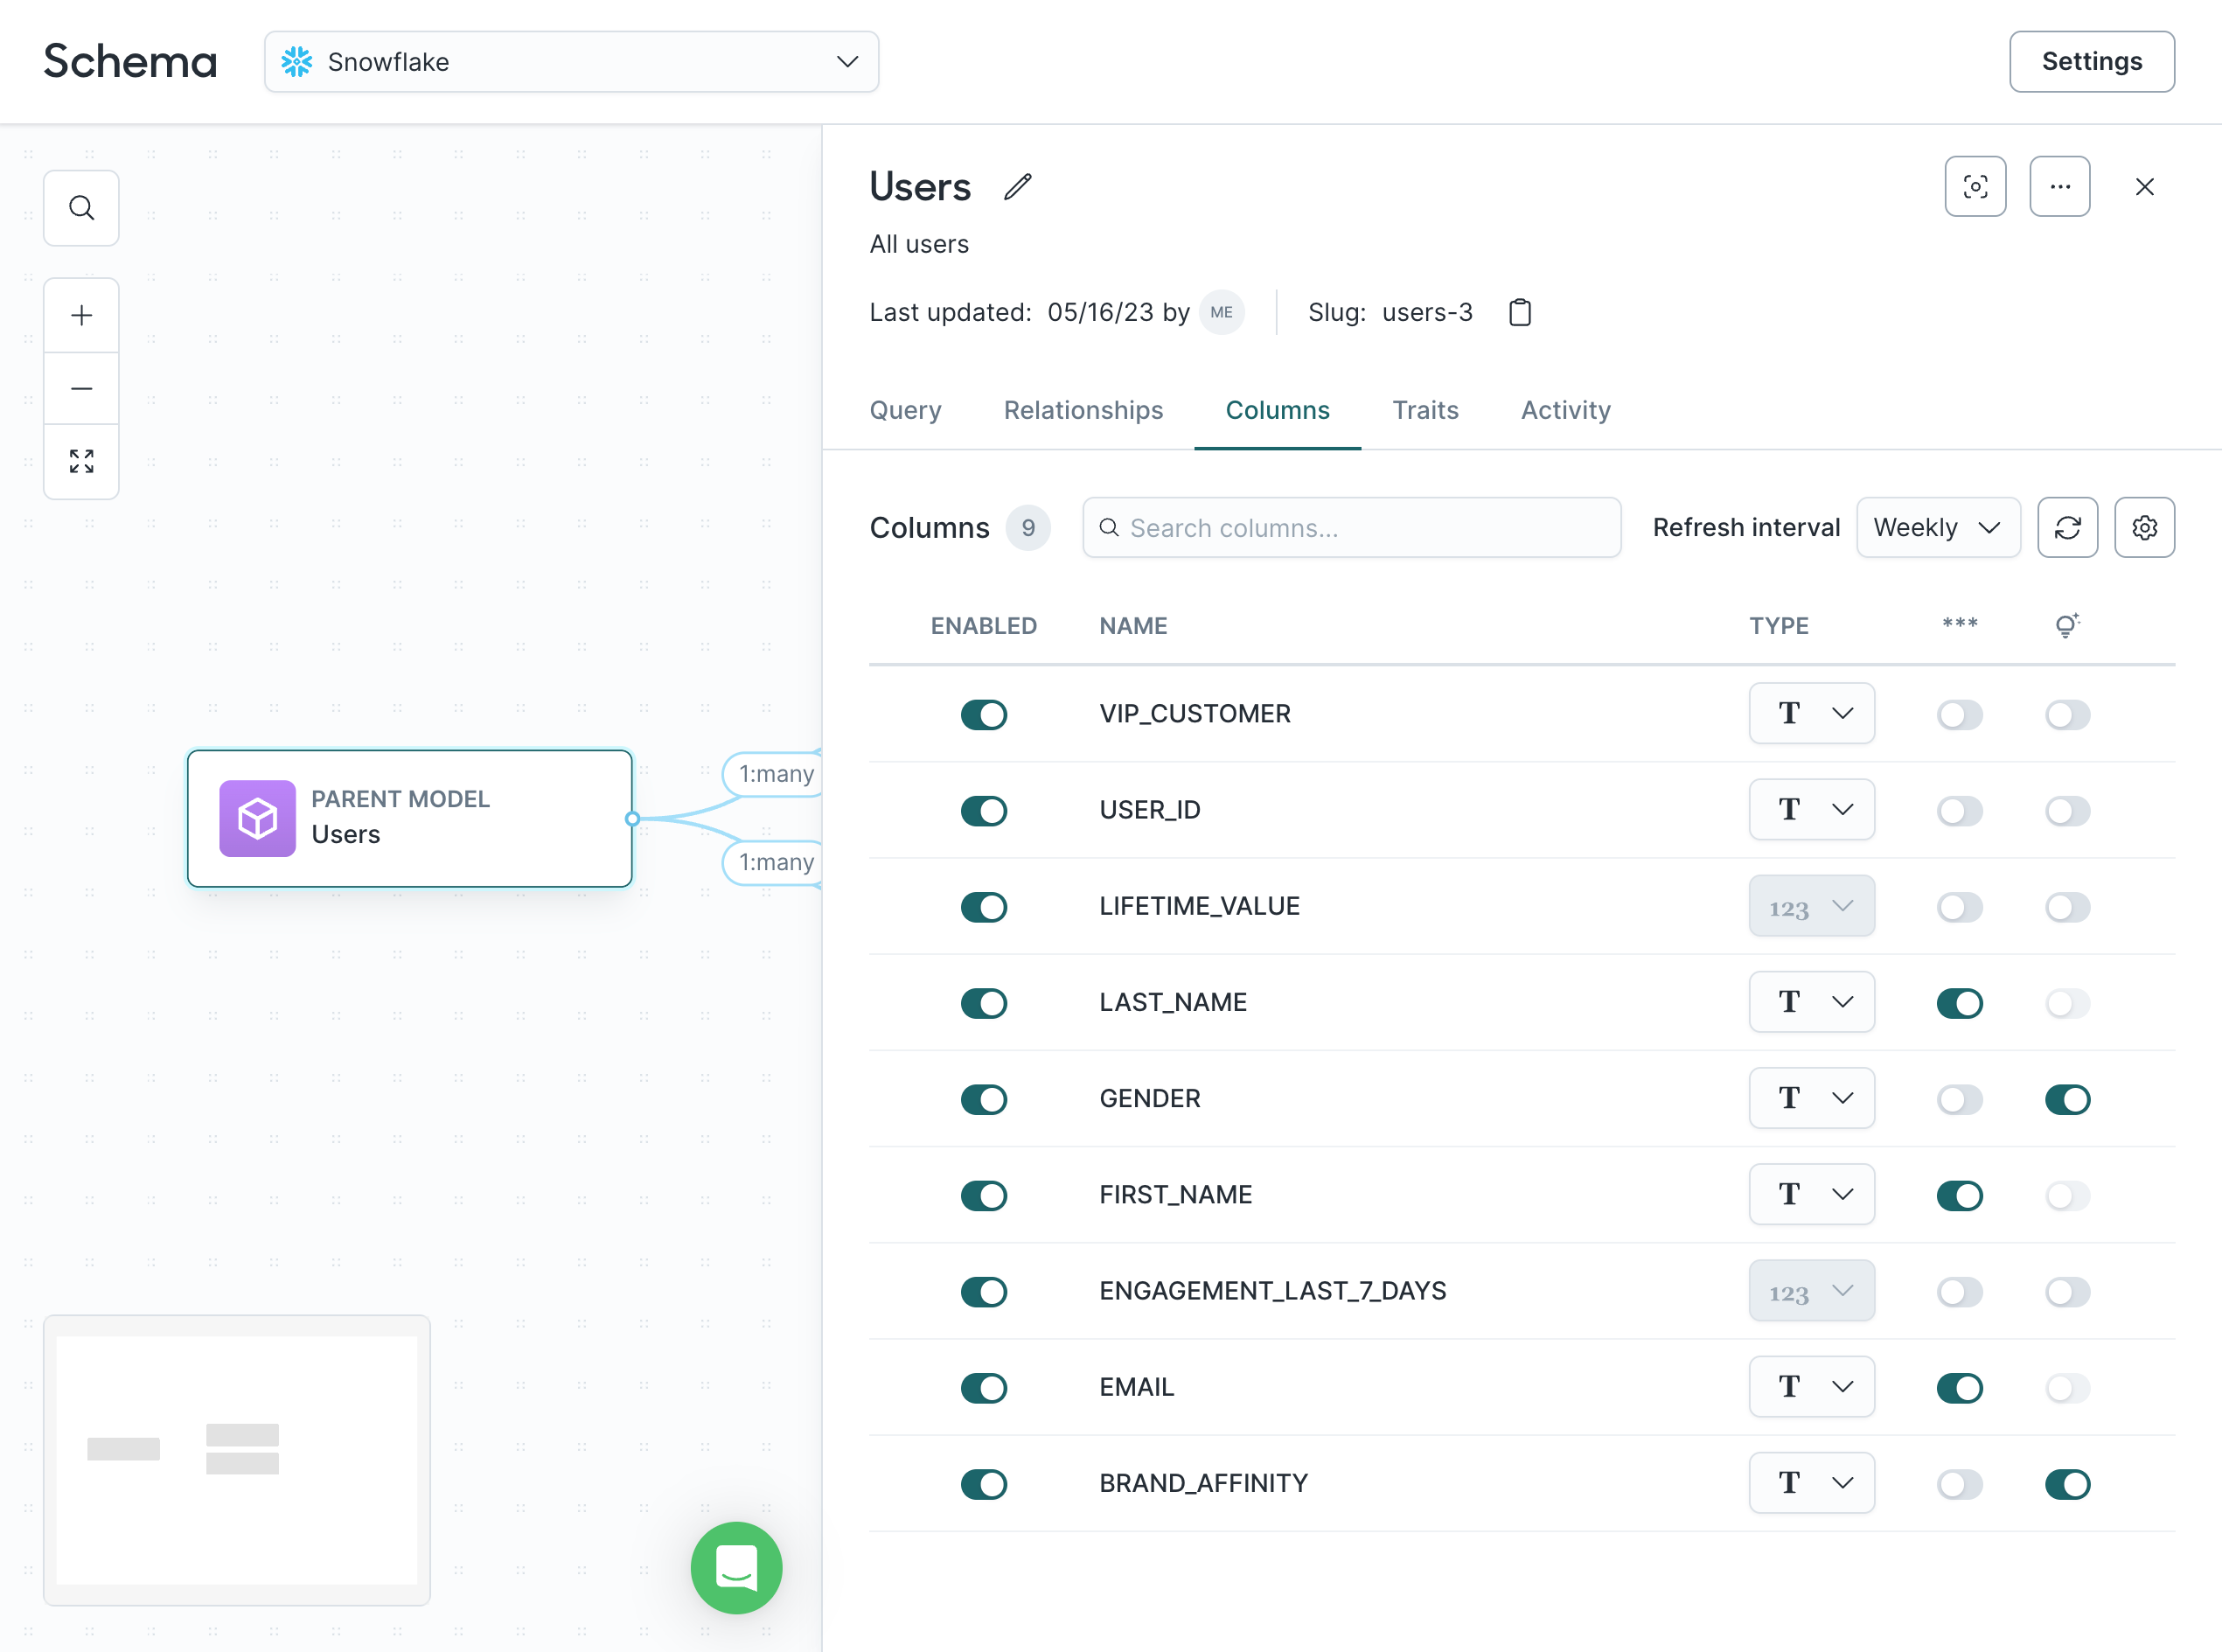The width and height of the screenshot is (2222, 1652).
Task: Click the canvas zoom-in icon
Action: point(81,314)
